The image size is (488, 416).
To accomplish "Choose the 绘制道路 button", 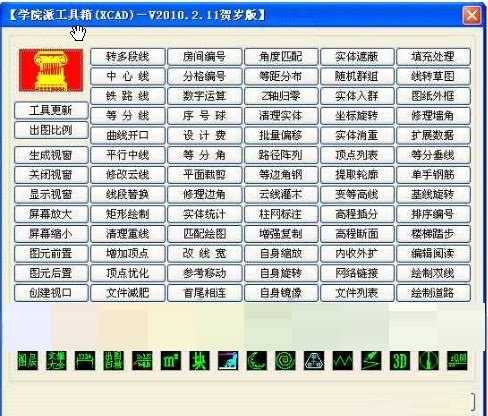I will click(433, 293).
